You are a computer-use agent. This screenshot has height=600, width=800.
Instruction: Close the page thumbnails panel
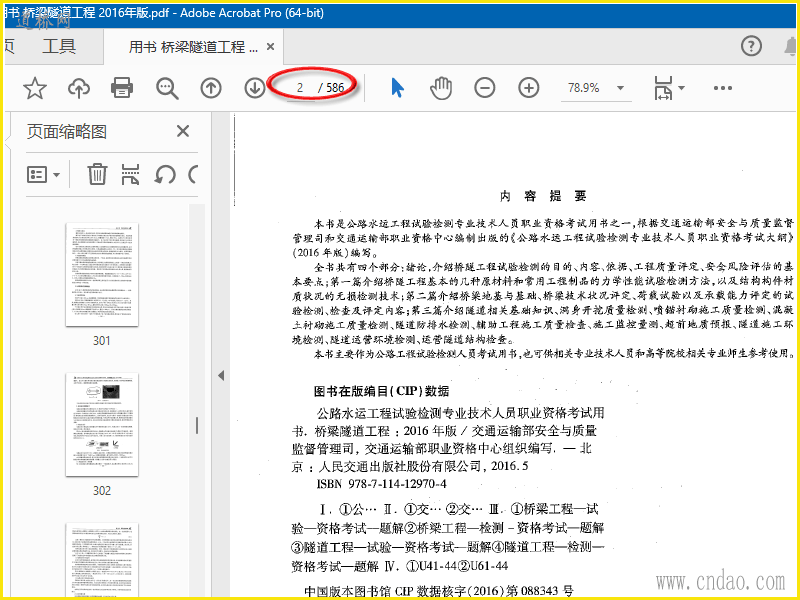(x=183, y=132)
